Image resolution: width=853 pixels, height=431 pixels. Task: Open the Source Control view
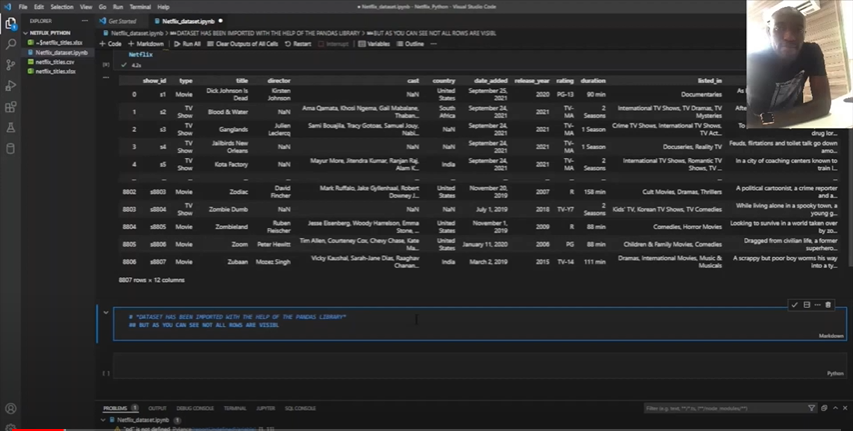tap(11, 65)
